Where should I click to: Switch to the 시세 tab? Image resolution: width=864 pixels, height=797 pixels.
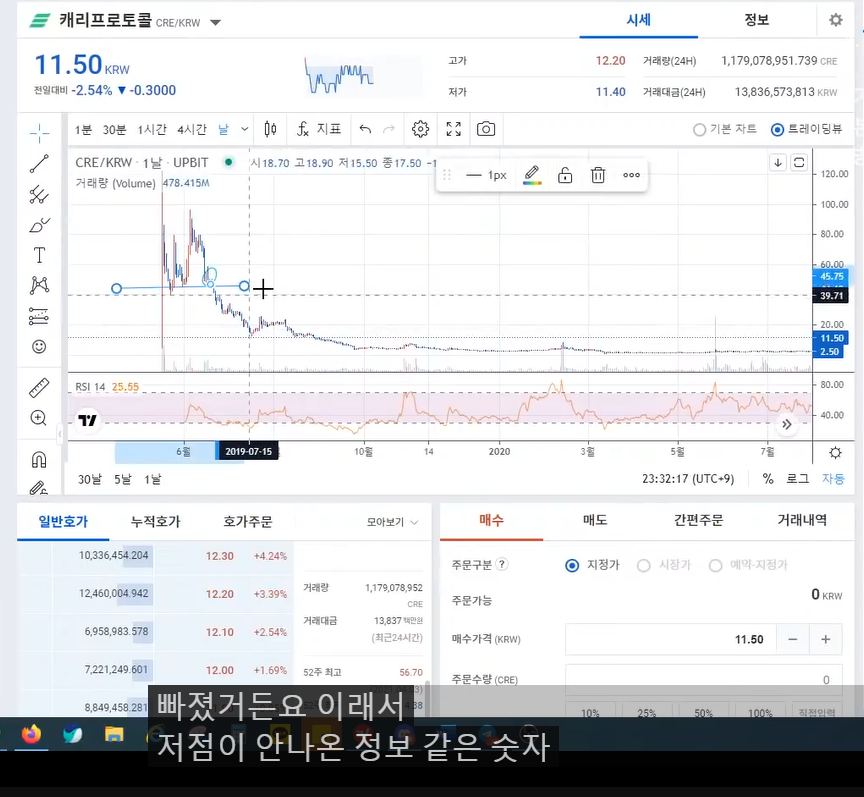(639, 20)
